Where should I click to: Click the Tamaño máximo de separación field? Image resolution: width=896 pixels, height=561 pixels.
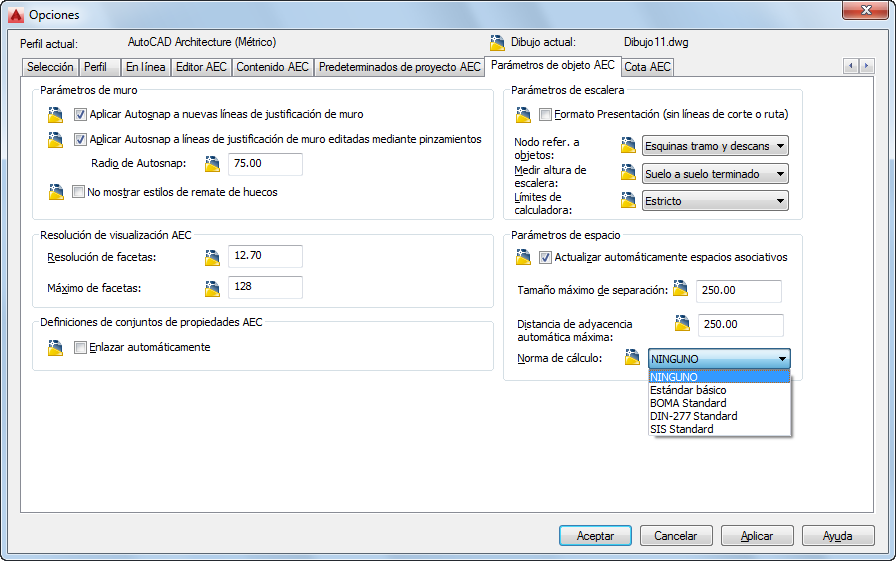[x=738, y=291]
